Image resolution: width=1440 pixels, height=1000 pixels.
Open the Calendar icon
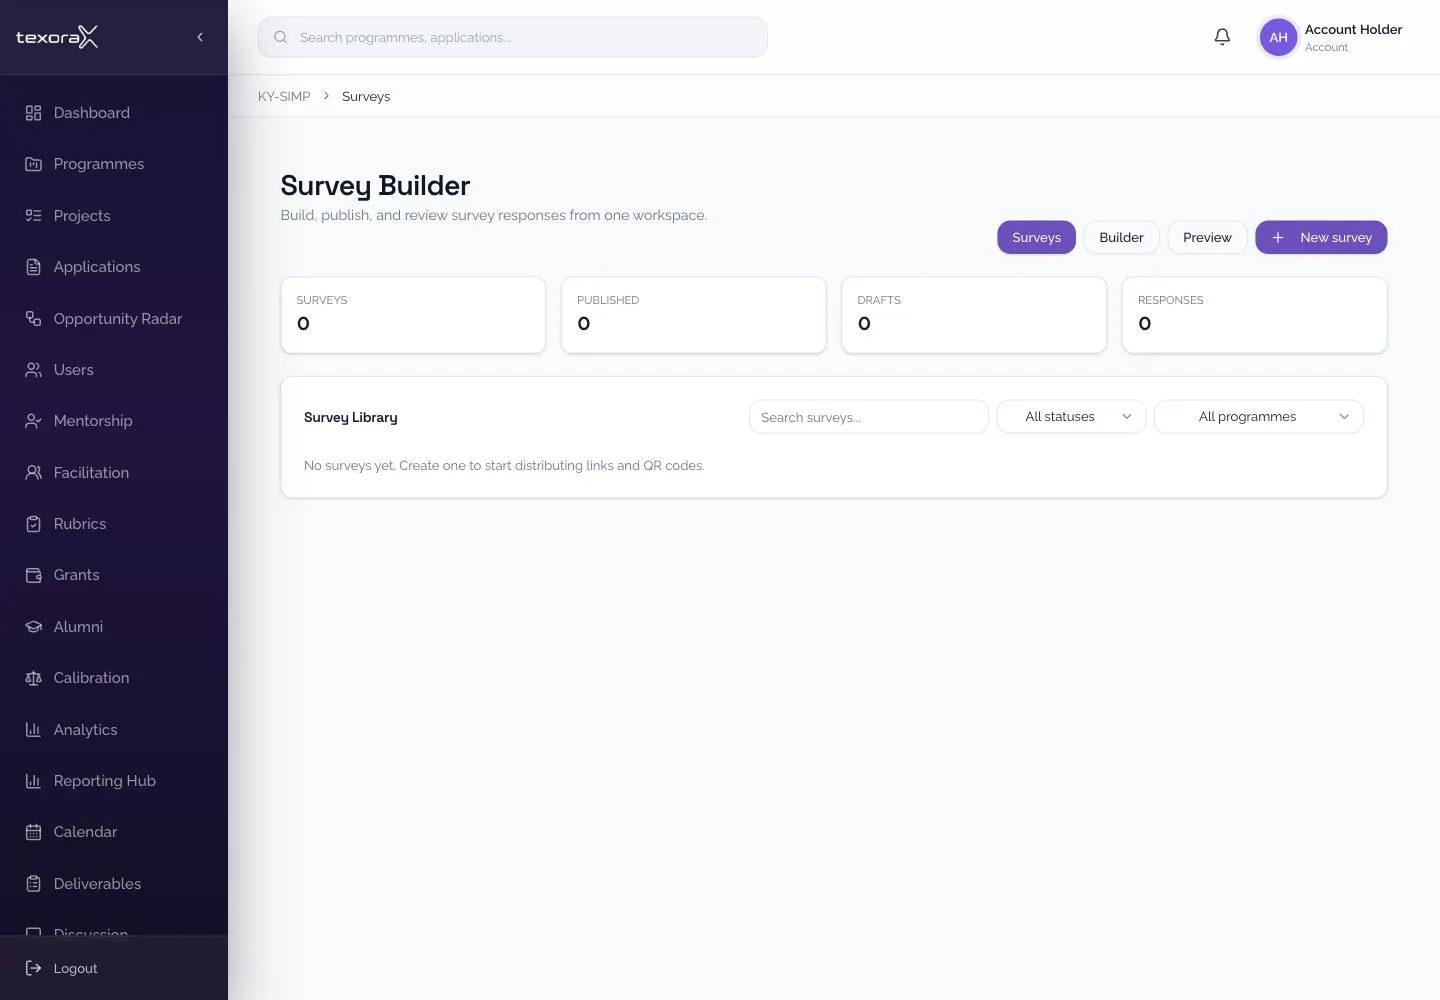click(33, 832)
